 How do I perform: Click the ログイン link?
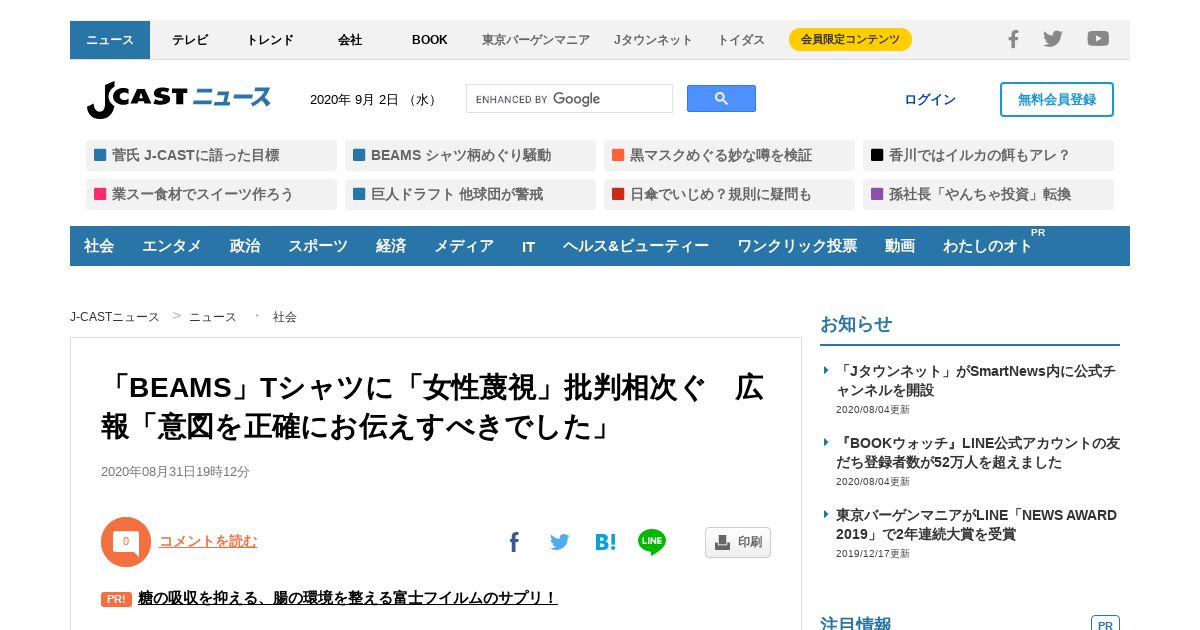[x=930, y=100]
